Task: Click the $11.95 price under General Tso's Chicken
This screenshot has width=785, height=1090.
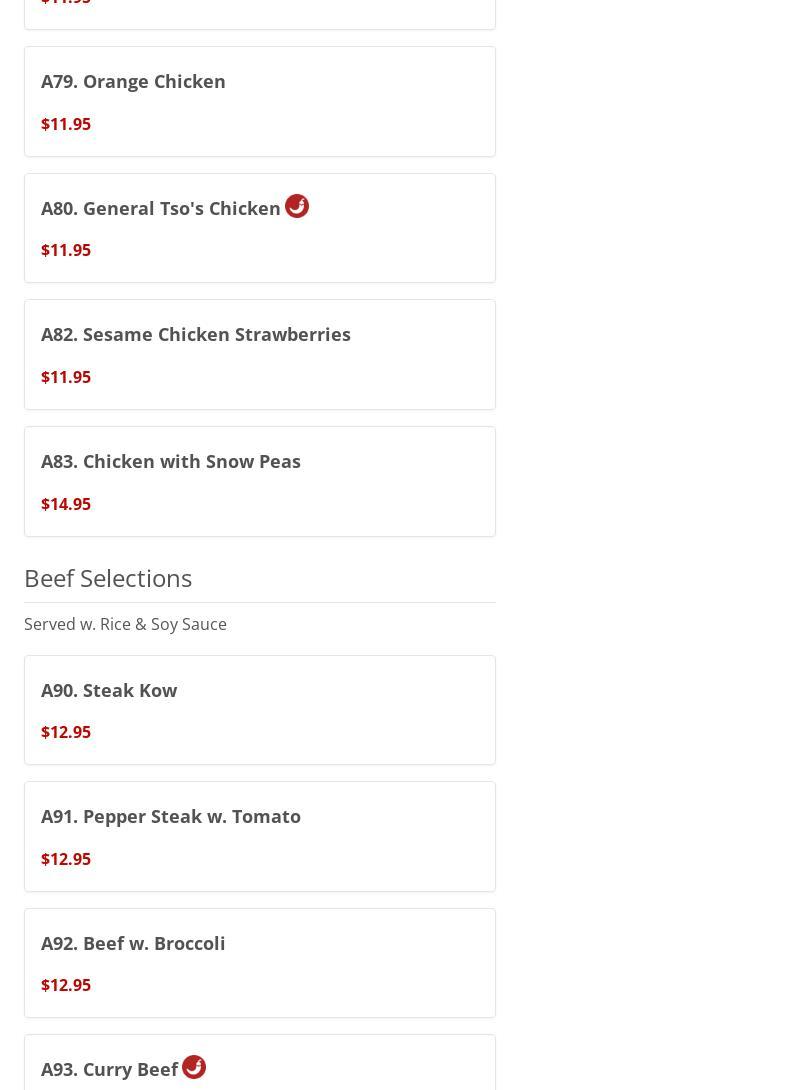Action: [66, 250]
